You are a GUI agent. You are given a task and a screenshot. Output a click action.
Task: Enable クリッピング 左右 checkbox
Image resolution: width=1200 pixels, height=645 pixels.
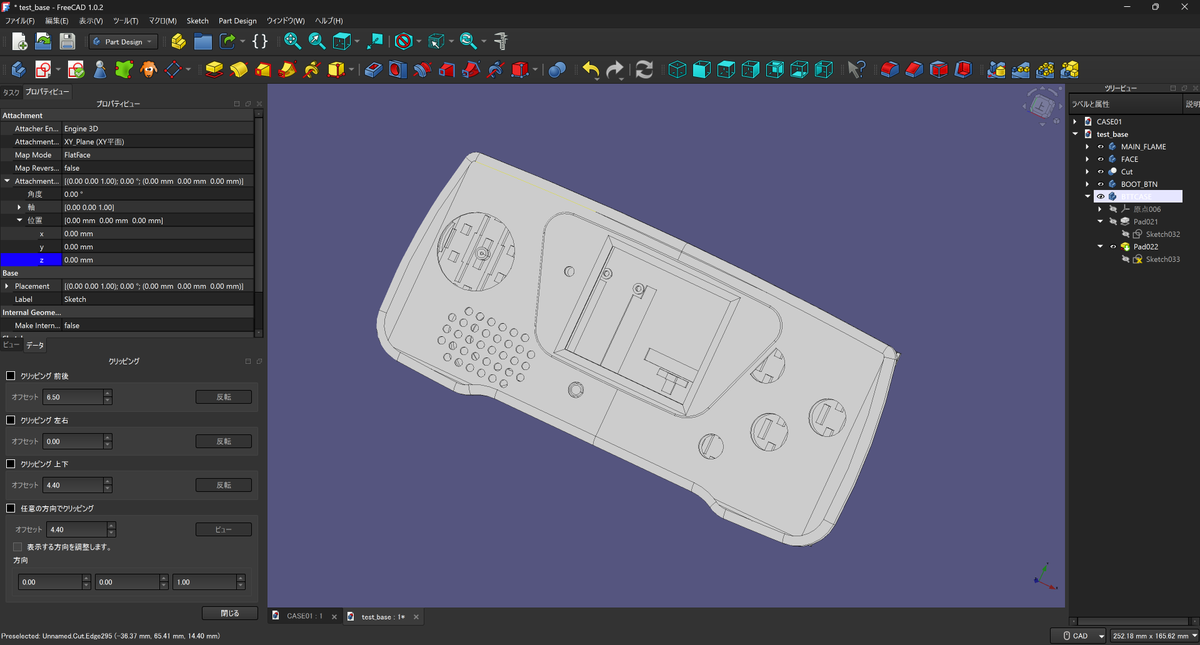11,420
